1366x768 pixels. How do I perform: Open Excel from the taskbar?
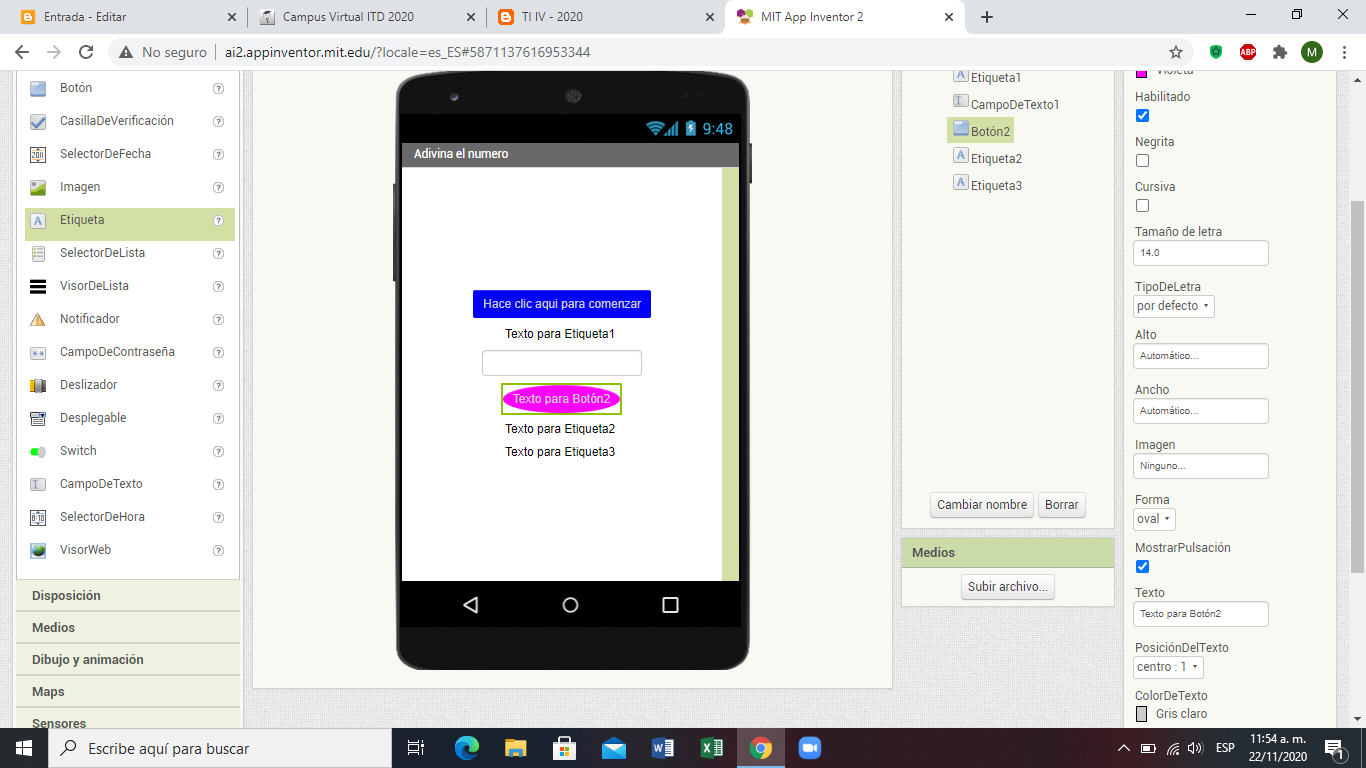pos(711,748)
